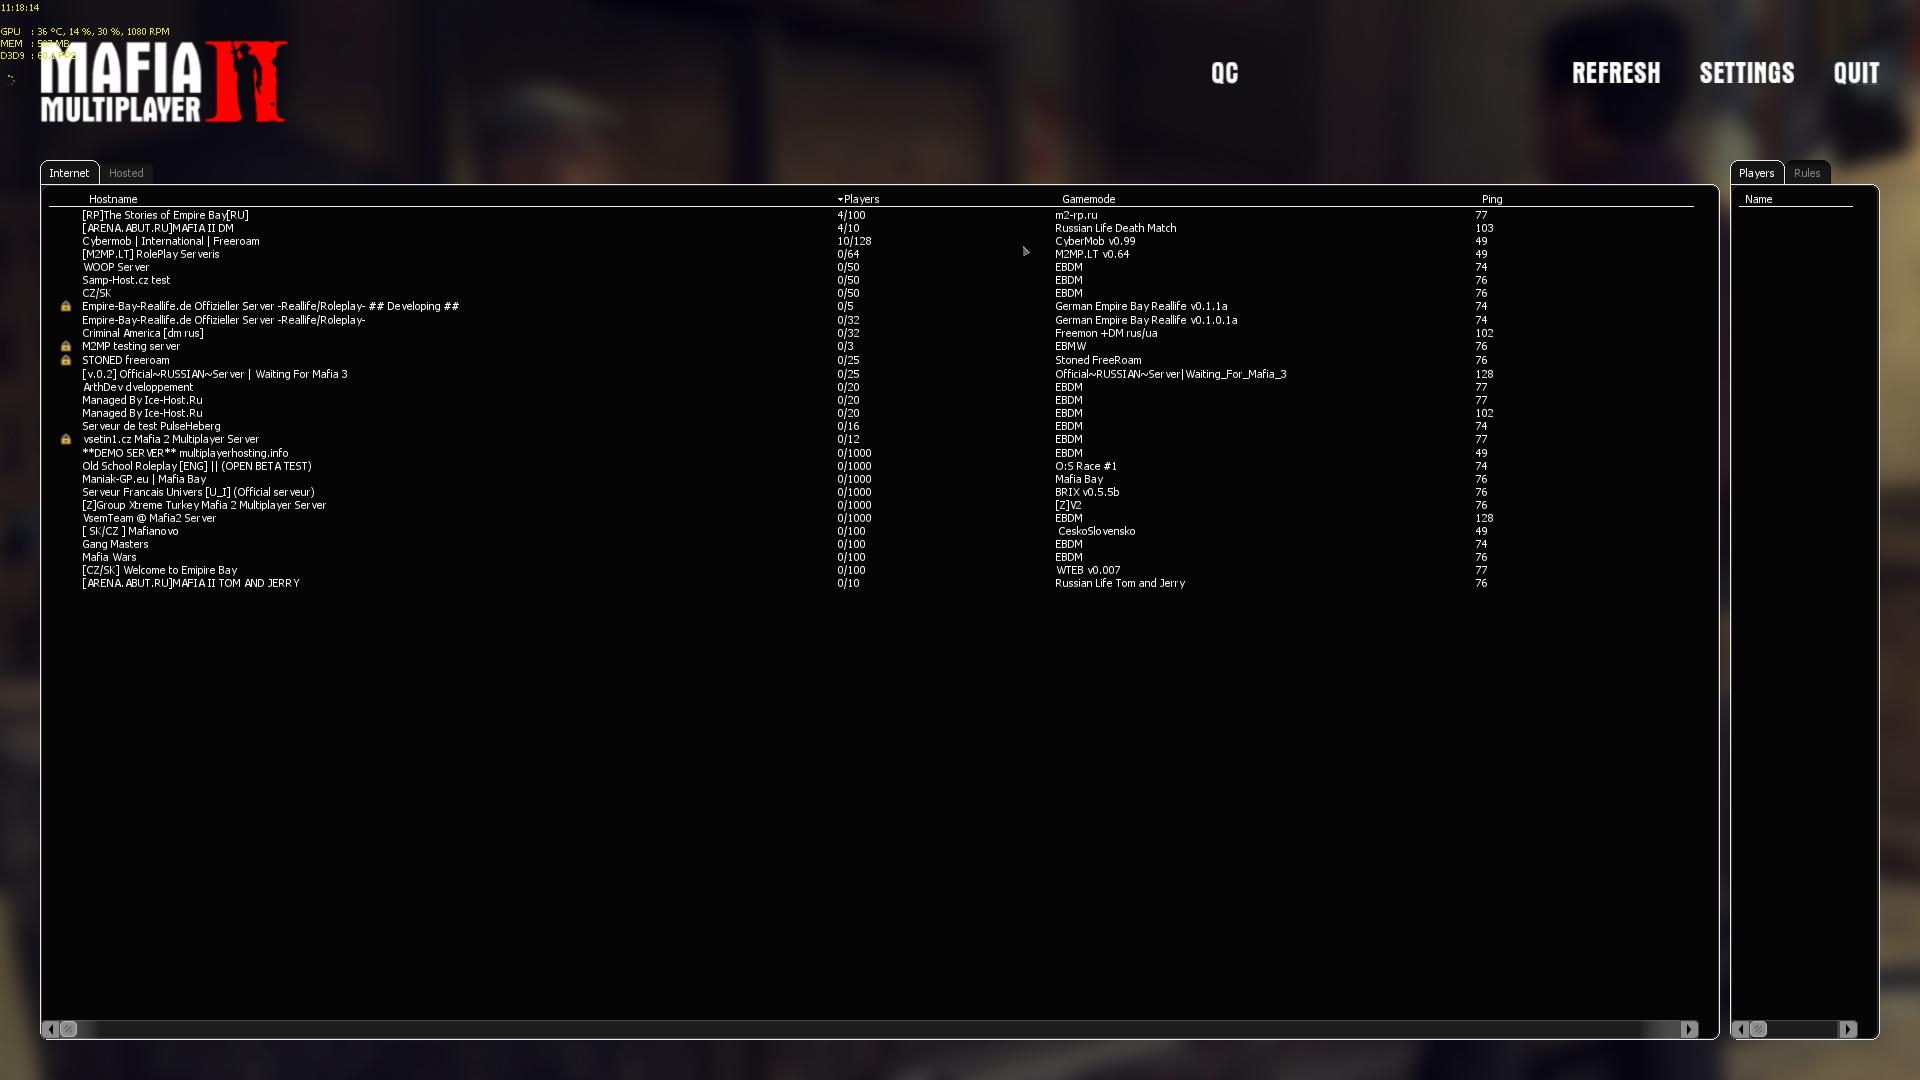The image size is (1920, 1080).
Task: Click players panel scrollbar left arrow
Action: pos(1741,1029)
